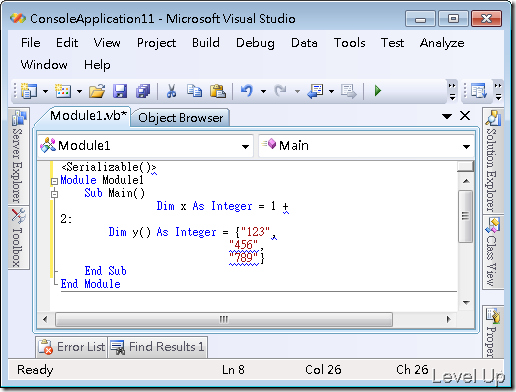
Task: Click the horizontal scrollbar right arrow
Action: pyautogui.click(x=449, y=319)
